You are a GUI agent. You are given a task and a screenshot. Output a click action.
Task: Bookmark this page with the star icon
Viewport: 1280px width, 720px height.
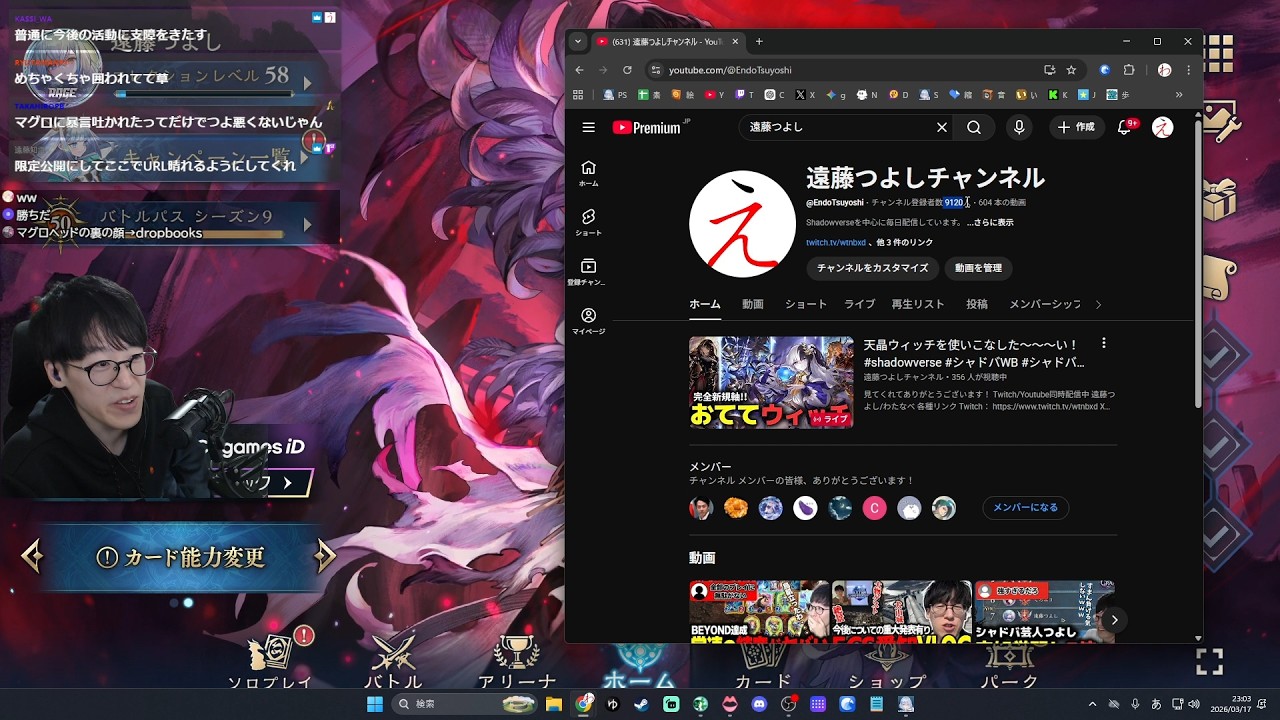pyautogui.click(x=1071, y=70)
